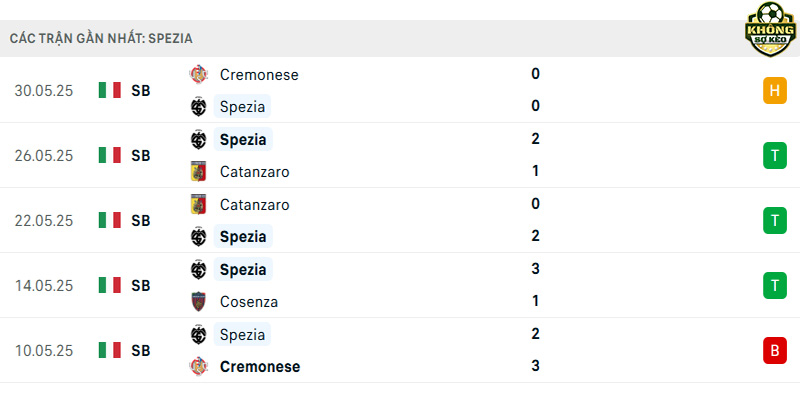Select highlighted Spezia name in 26.05.25 match

(x=243, y=139)
